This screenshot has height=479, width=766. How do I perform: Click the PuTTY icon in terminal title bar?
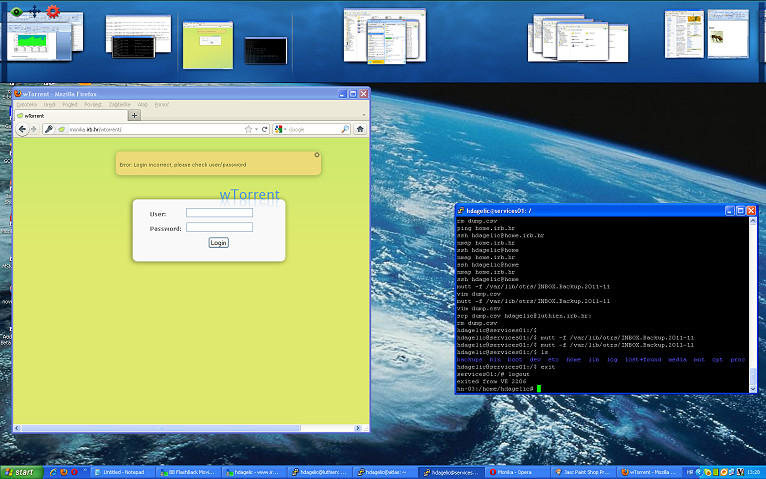click(461, 211)
